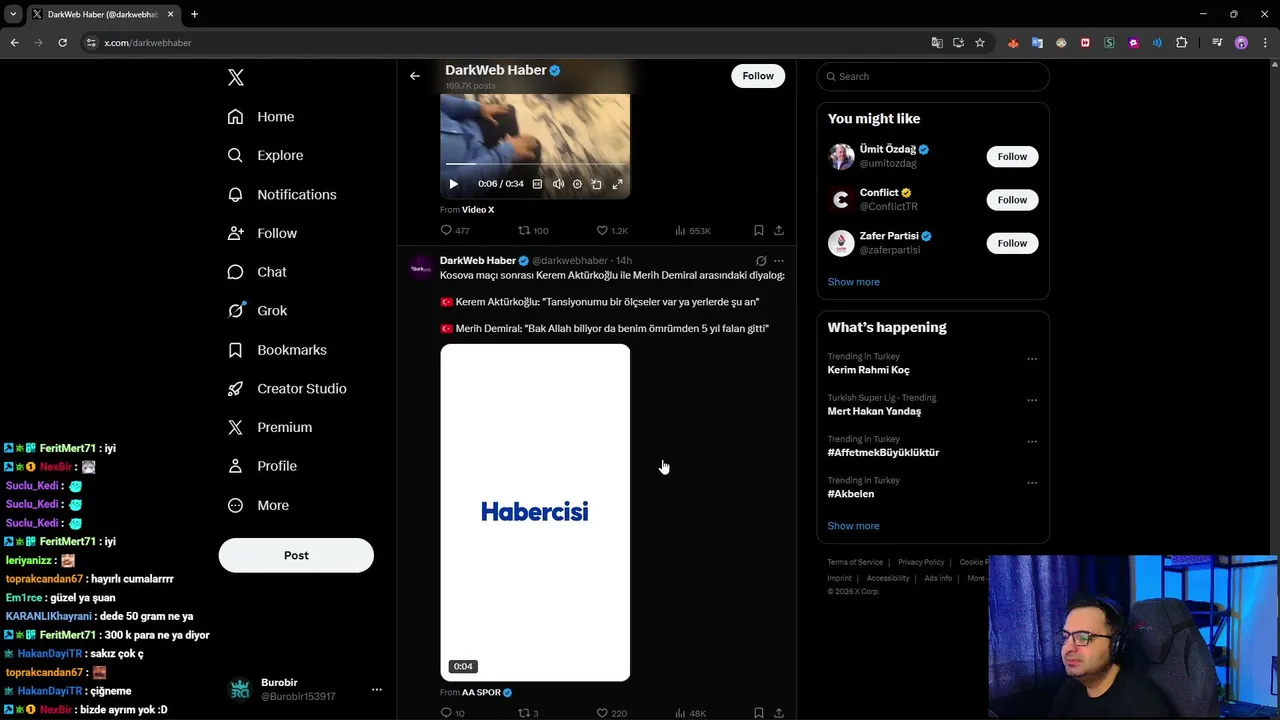Like the post with 1.2K likes
This screenshot has width=1280, height=720.
612,230
